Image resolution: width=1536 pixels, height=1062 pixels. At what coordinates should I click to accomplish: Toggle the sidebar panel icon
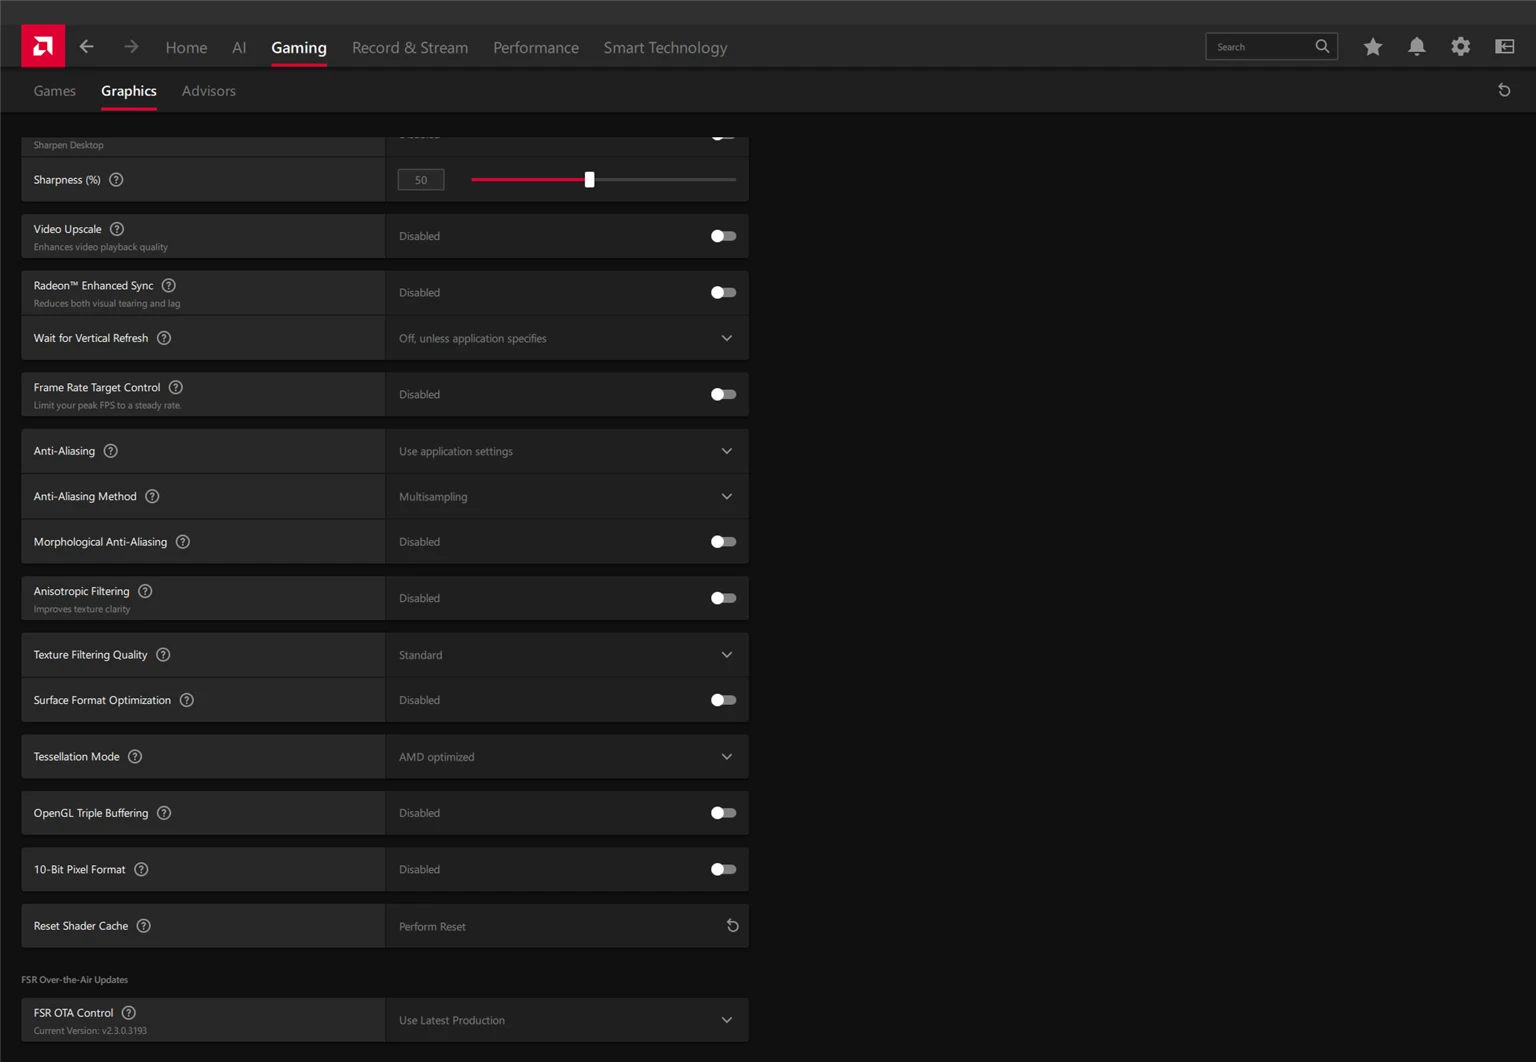(x=1505, y=47)
